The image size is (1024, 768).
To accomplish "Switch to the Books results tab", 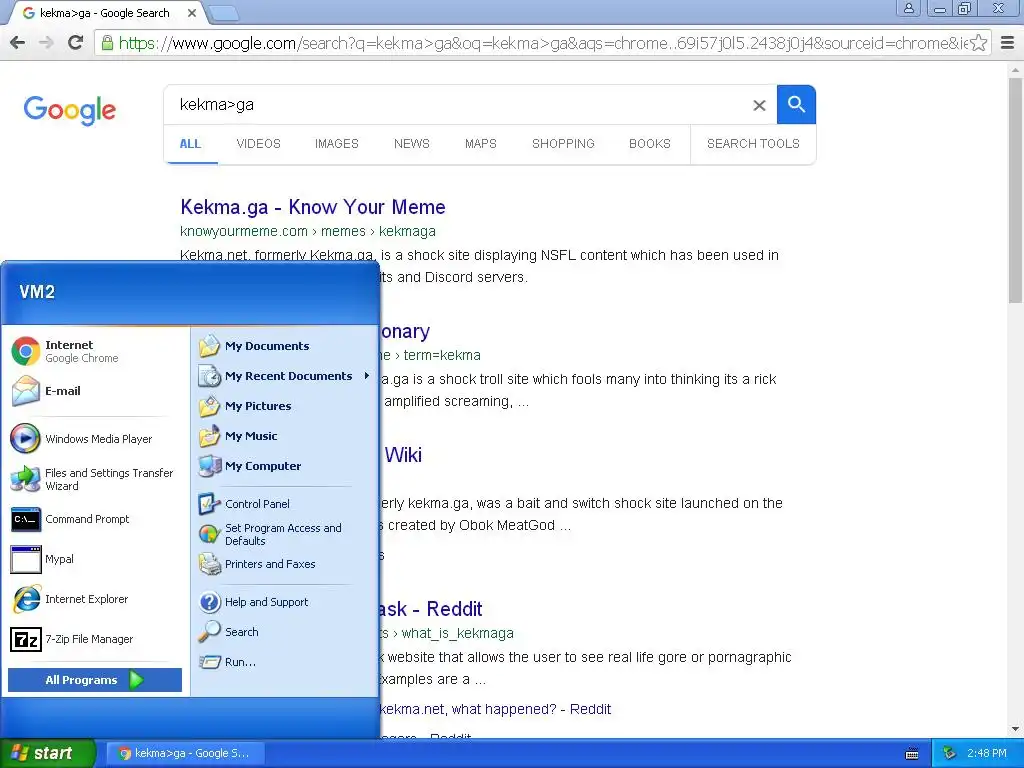I will click(x=650, y=144).
